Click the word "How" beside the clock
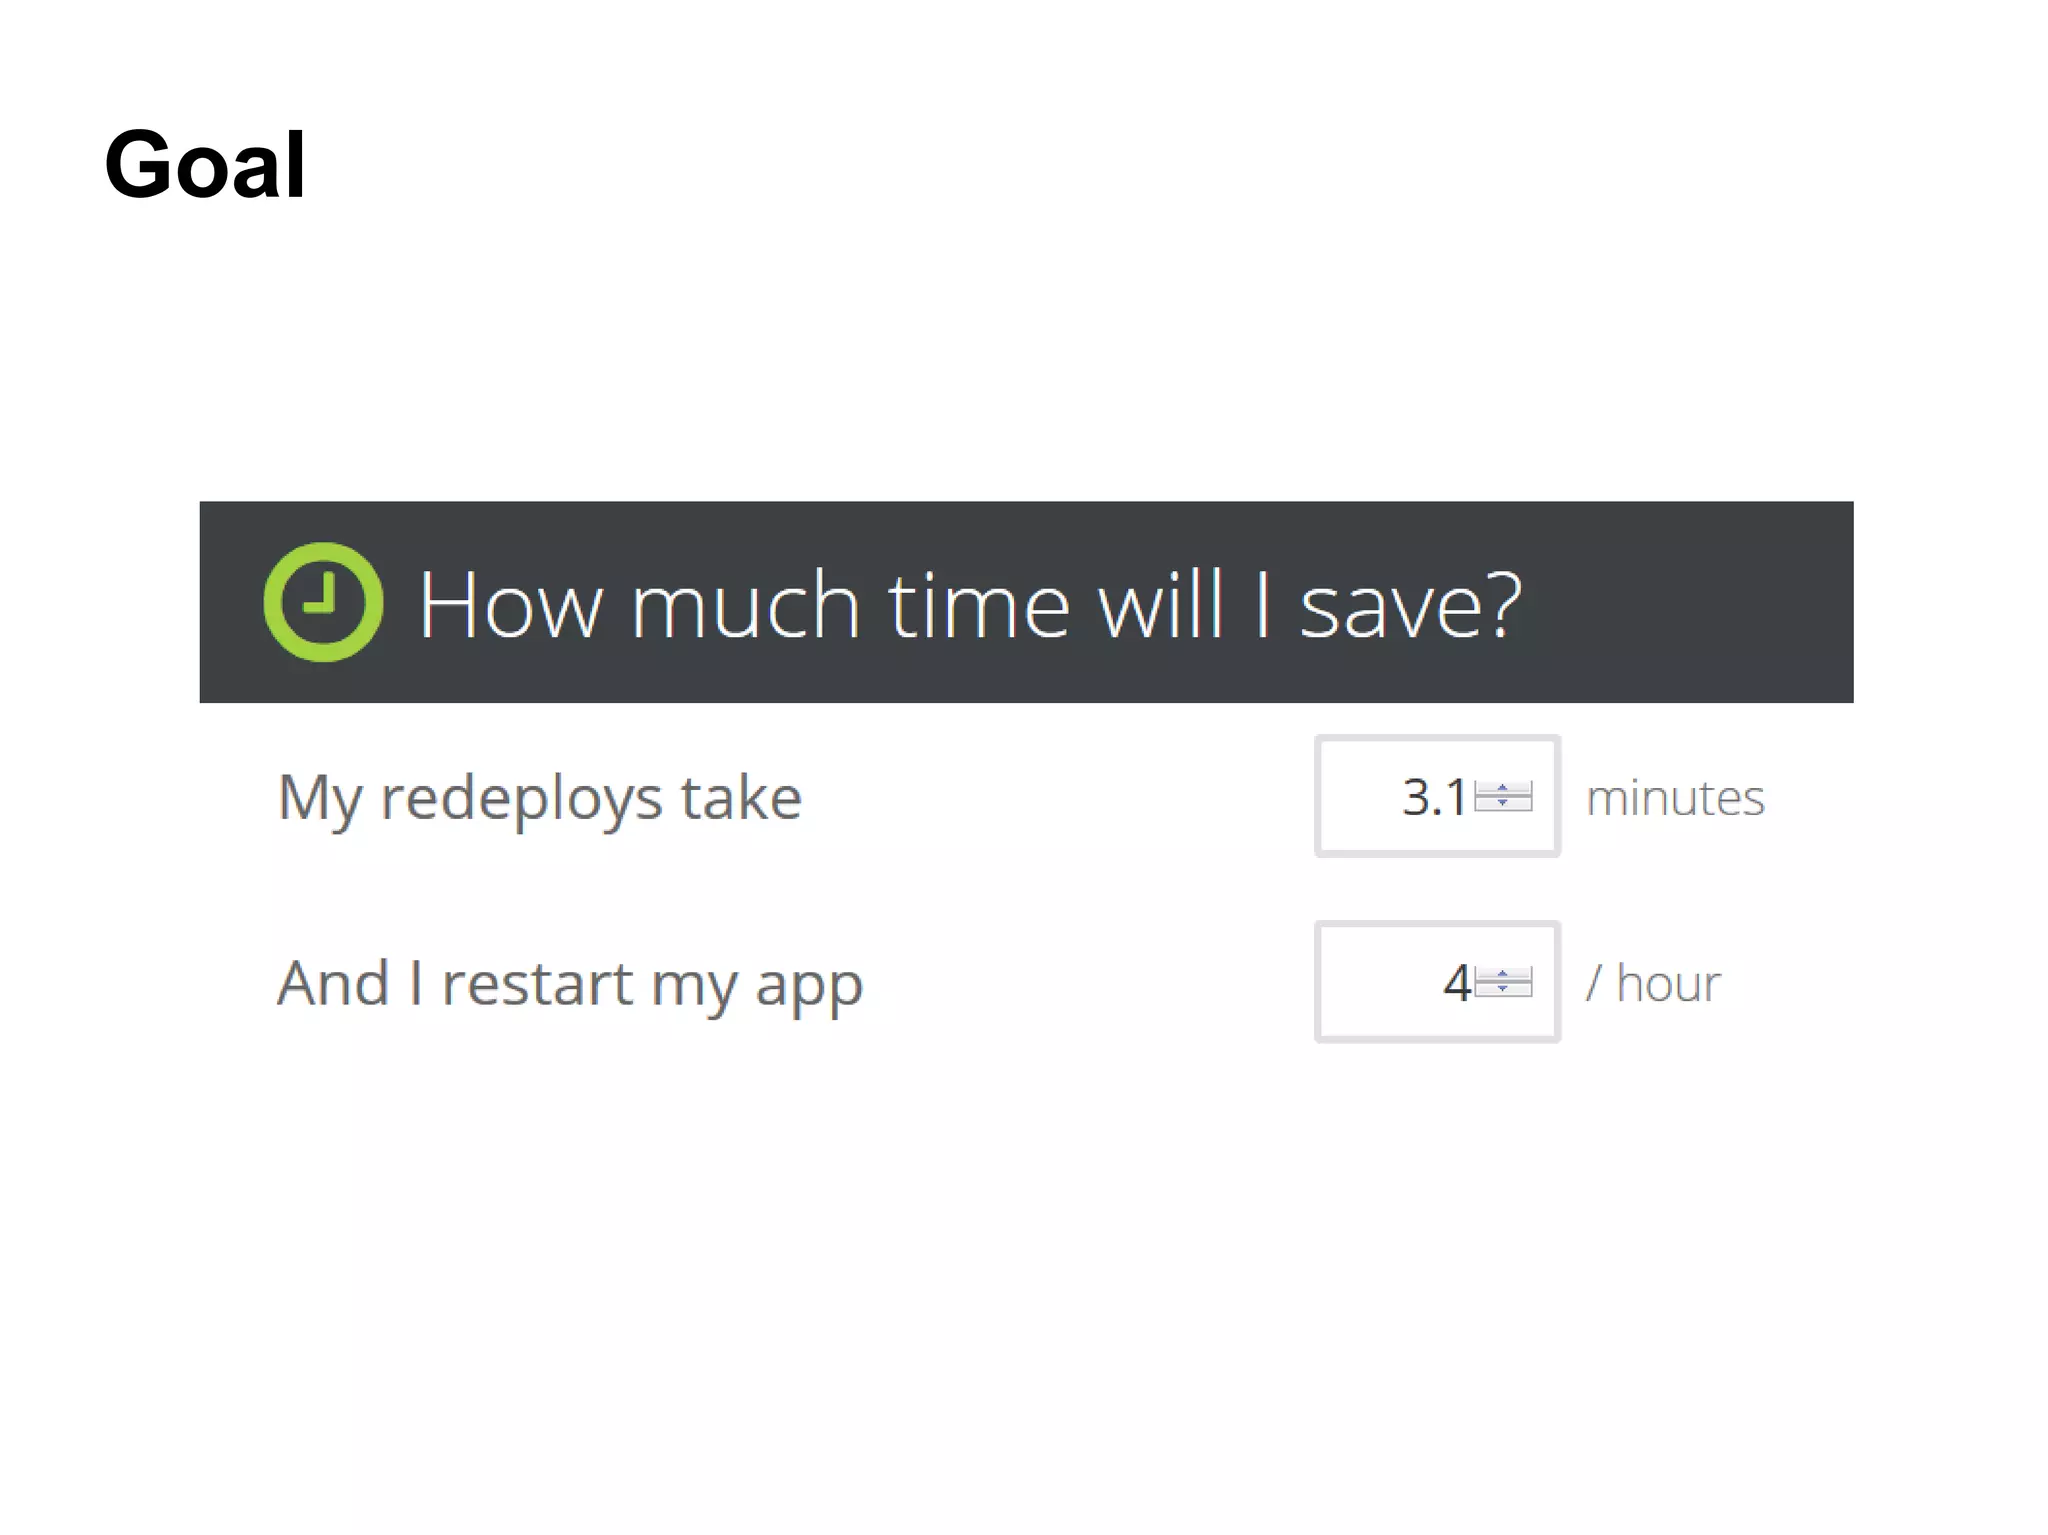2048x1535 pixels. click(511, 605)
